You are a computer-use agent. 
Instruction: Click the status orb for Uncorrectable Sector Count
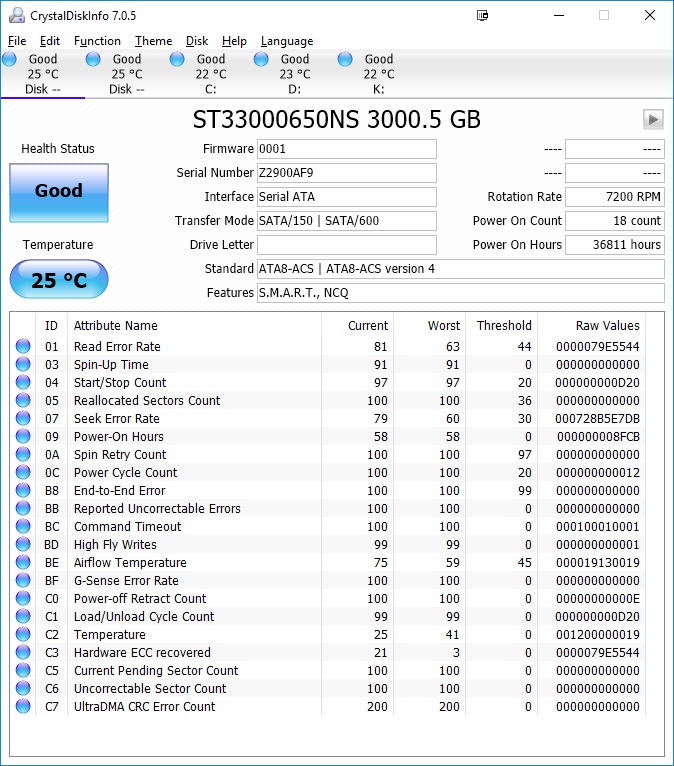23,688
